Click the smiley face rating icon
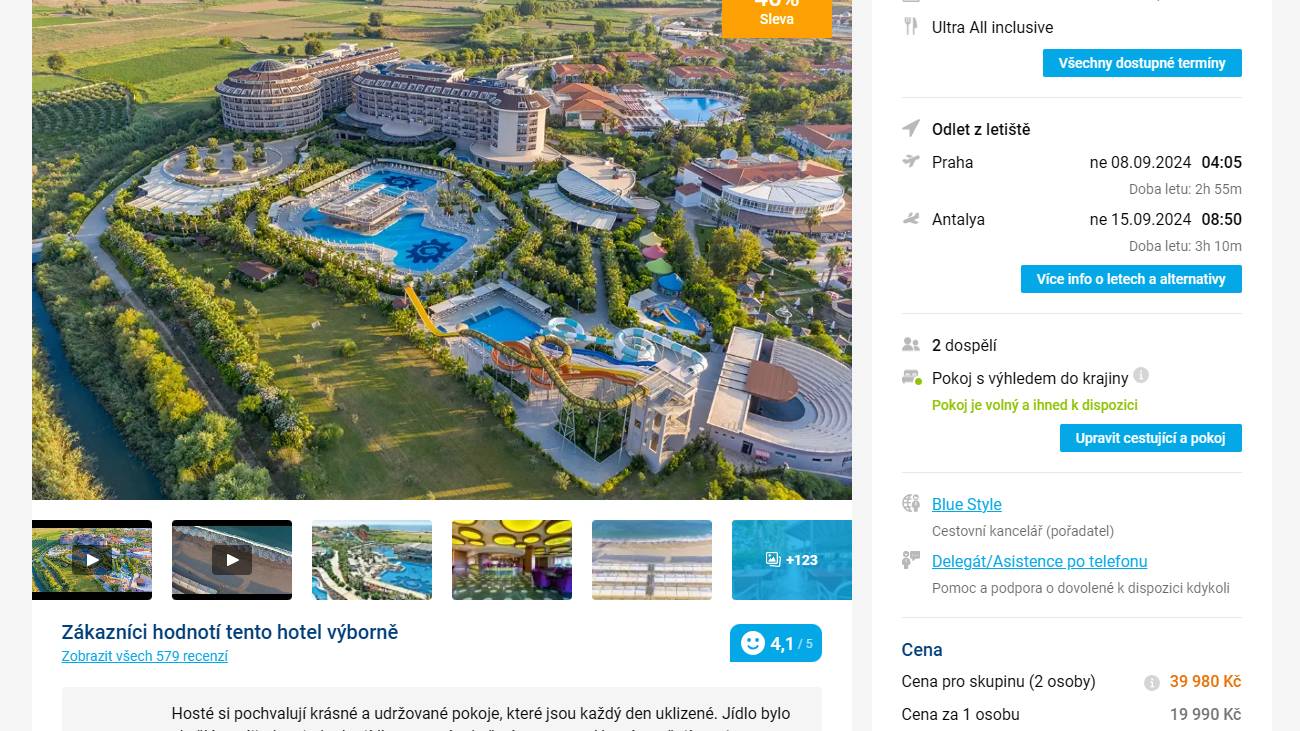1300x731 pixels. [x=753, y=643]
